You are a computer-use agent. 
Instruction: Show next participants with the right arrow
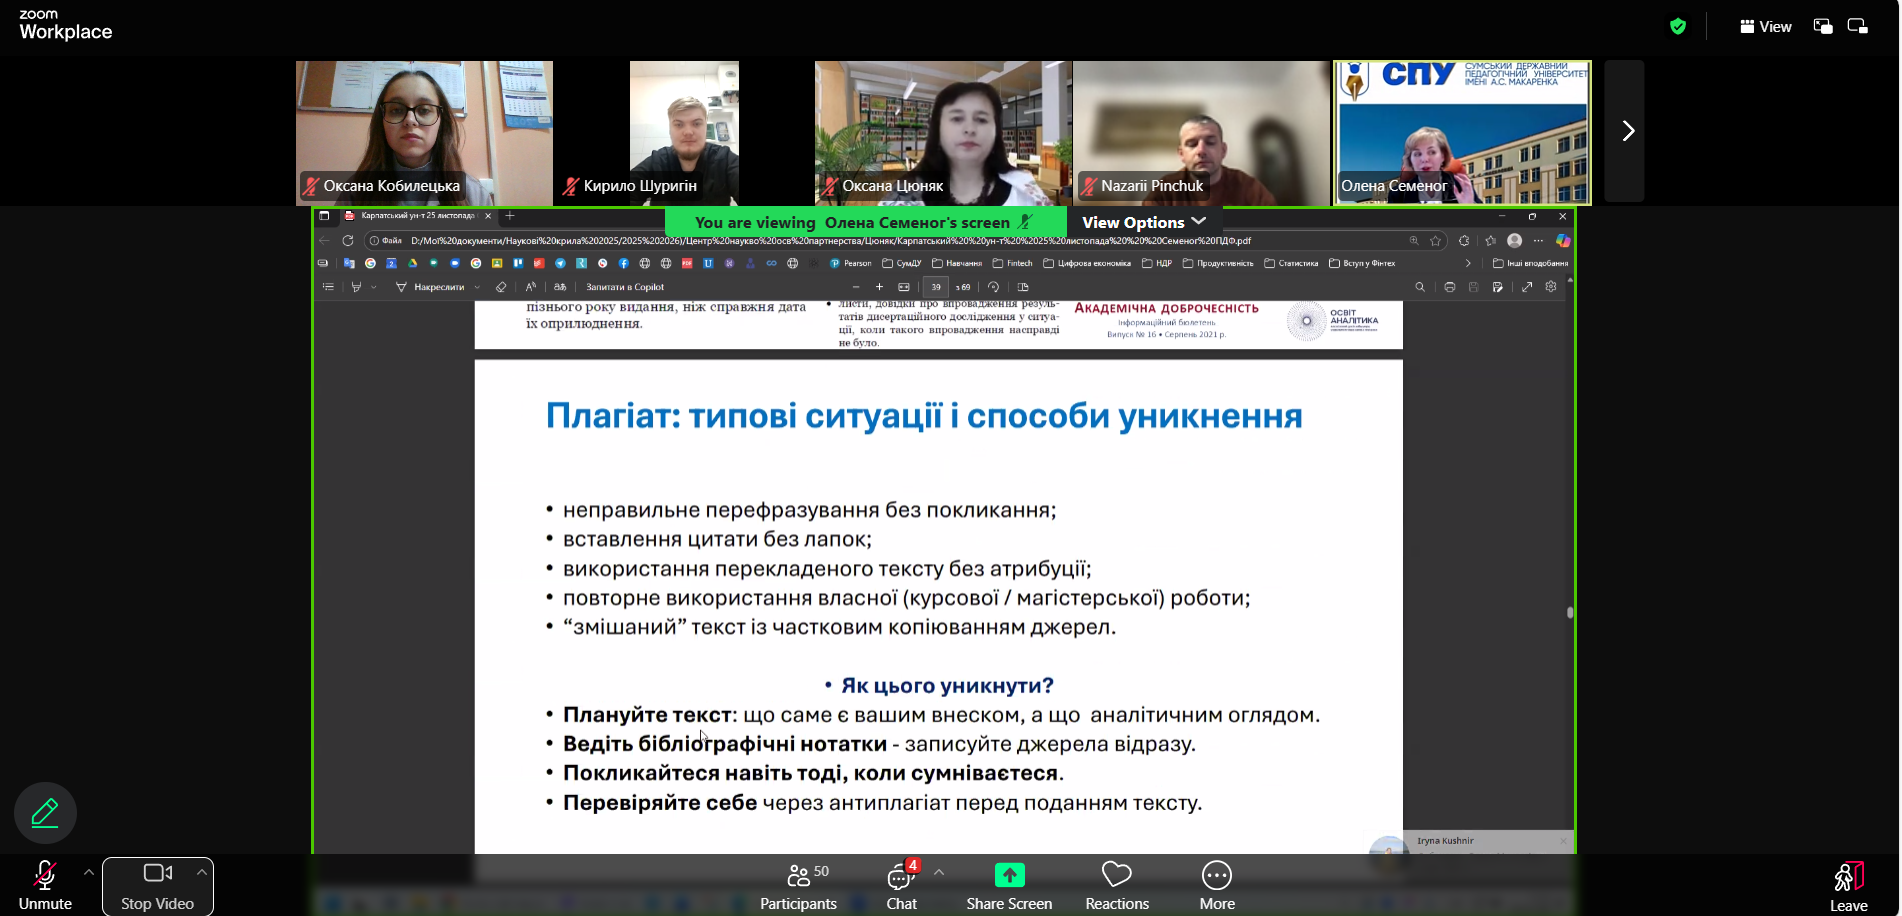[x=1627, y=131]
